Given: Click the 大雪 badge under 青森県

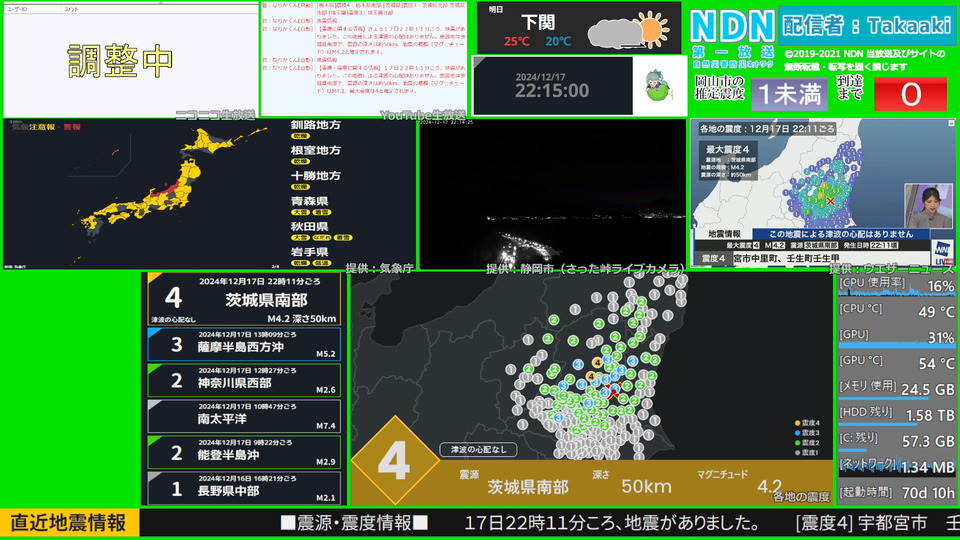Looking at the screenshot, I should (x=300, y=212).
